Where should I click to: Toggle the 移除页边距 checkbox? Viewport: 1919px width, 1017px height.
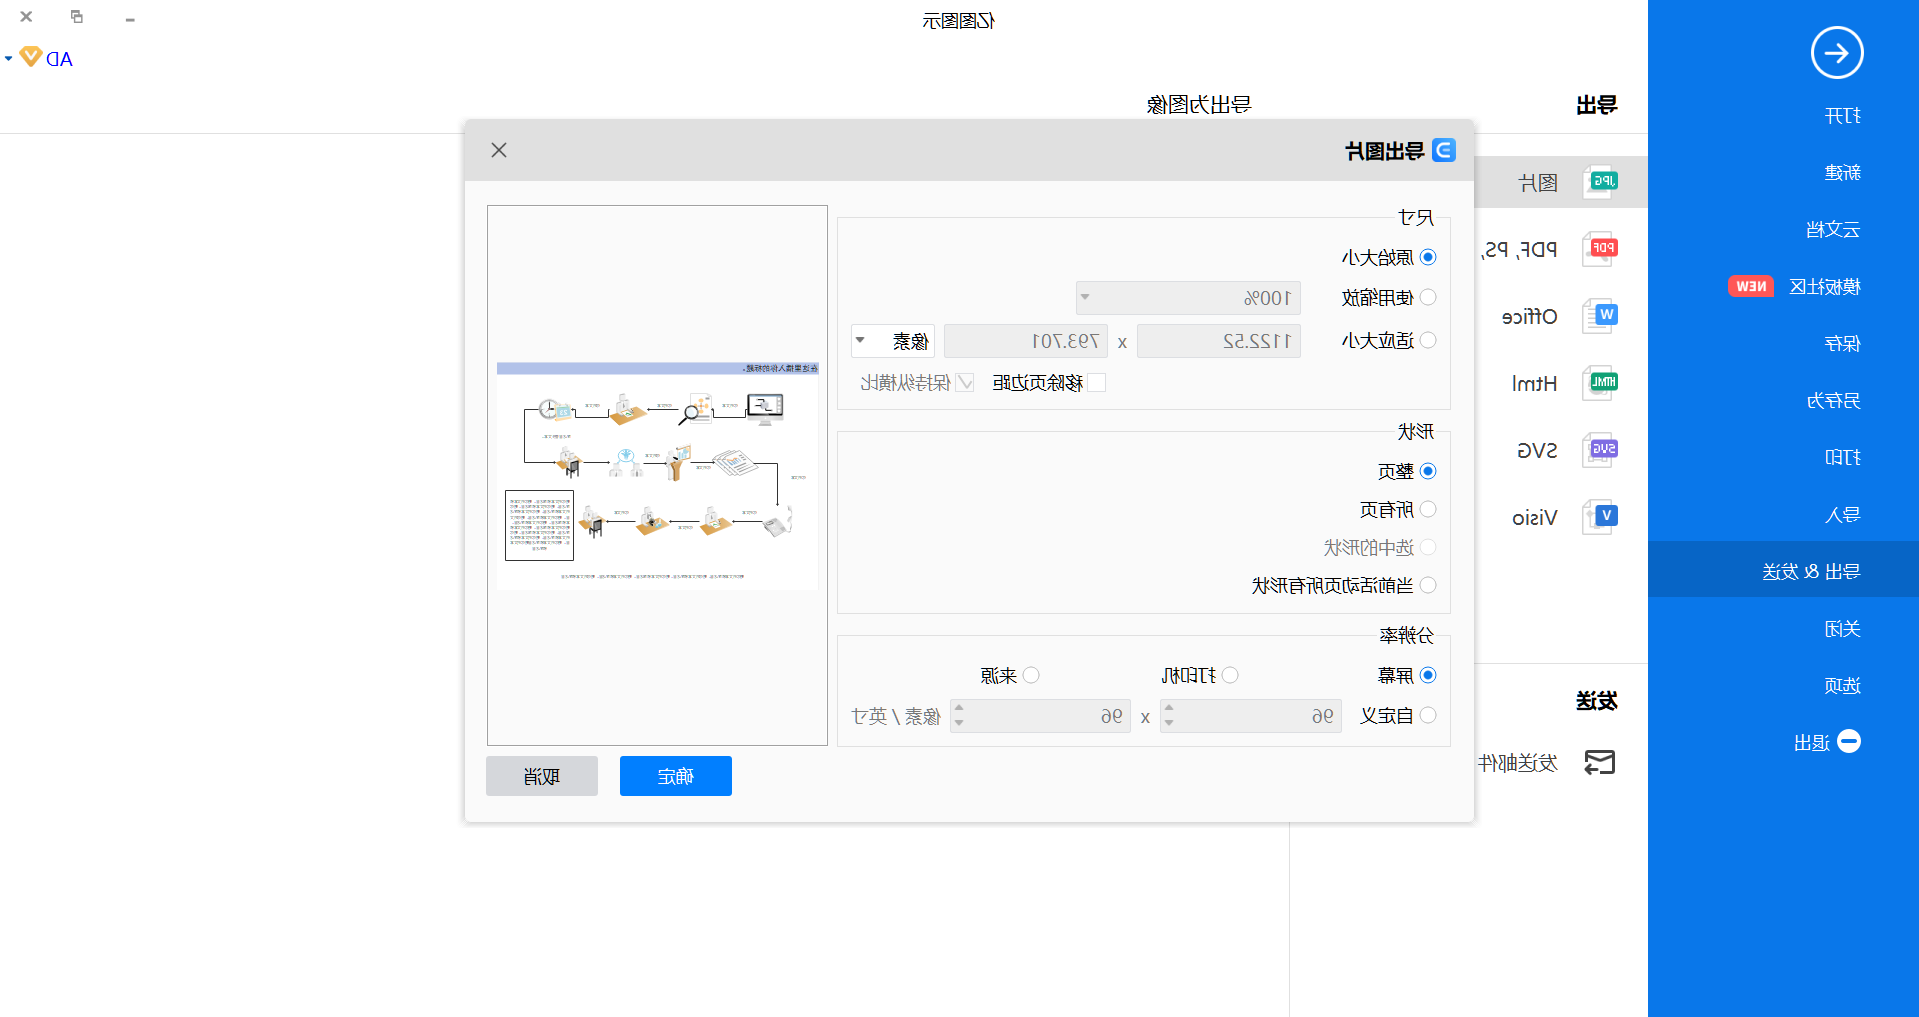[x=1097, y=382]
